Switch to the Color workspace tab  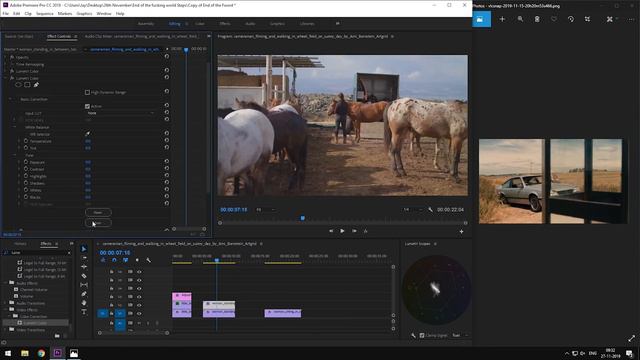200,24
